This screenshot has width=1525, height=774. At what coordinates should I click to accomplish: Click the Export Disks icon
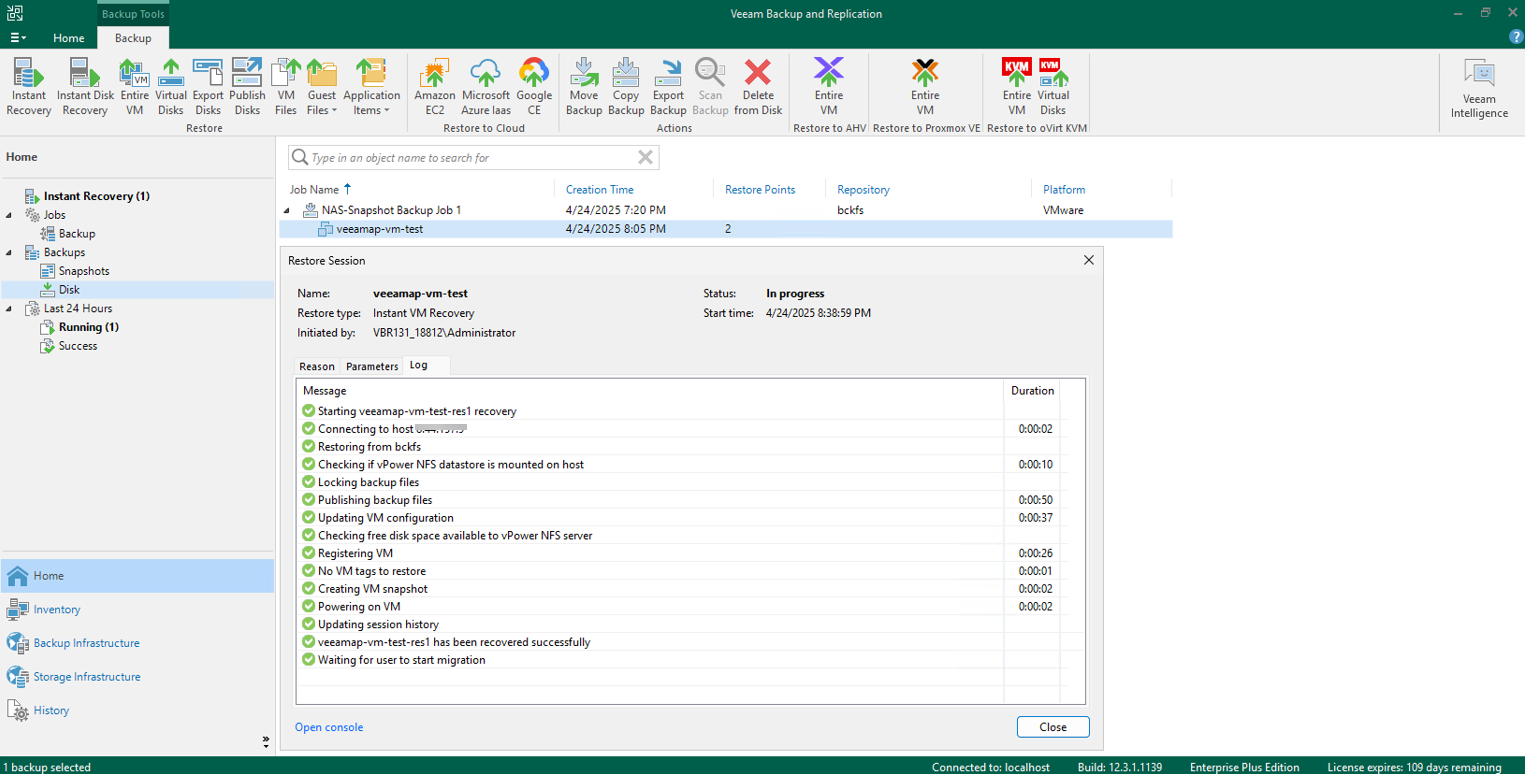pyautogui.click(x=208, y=87)
